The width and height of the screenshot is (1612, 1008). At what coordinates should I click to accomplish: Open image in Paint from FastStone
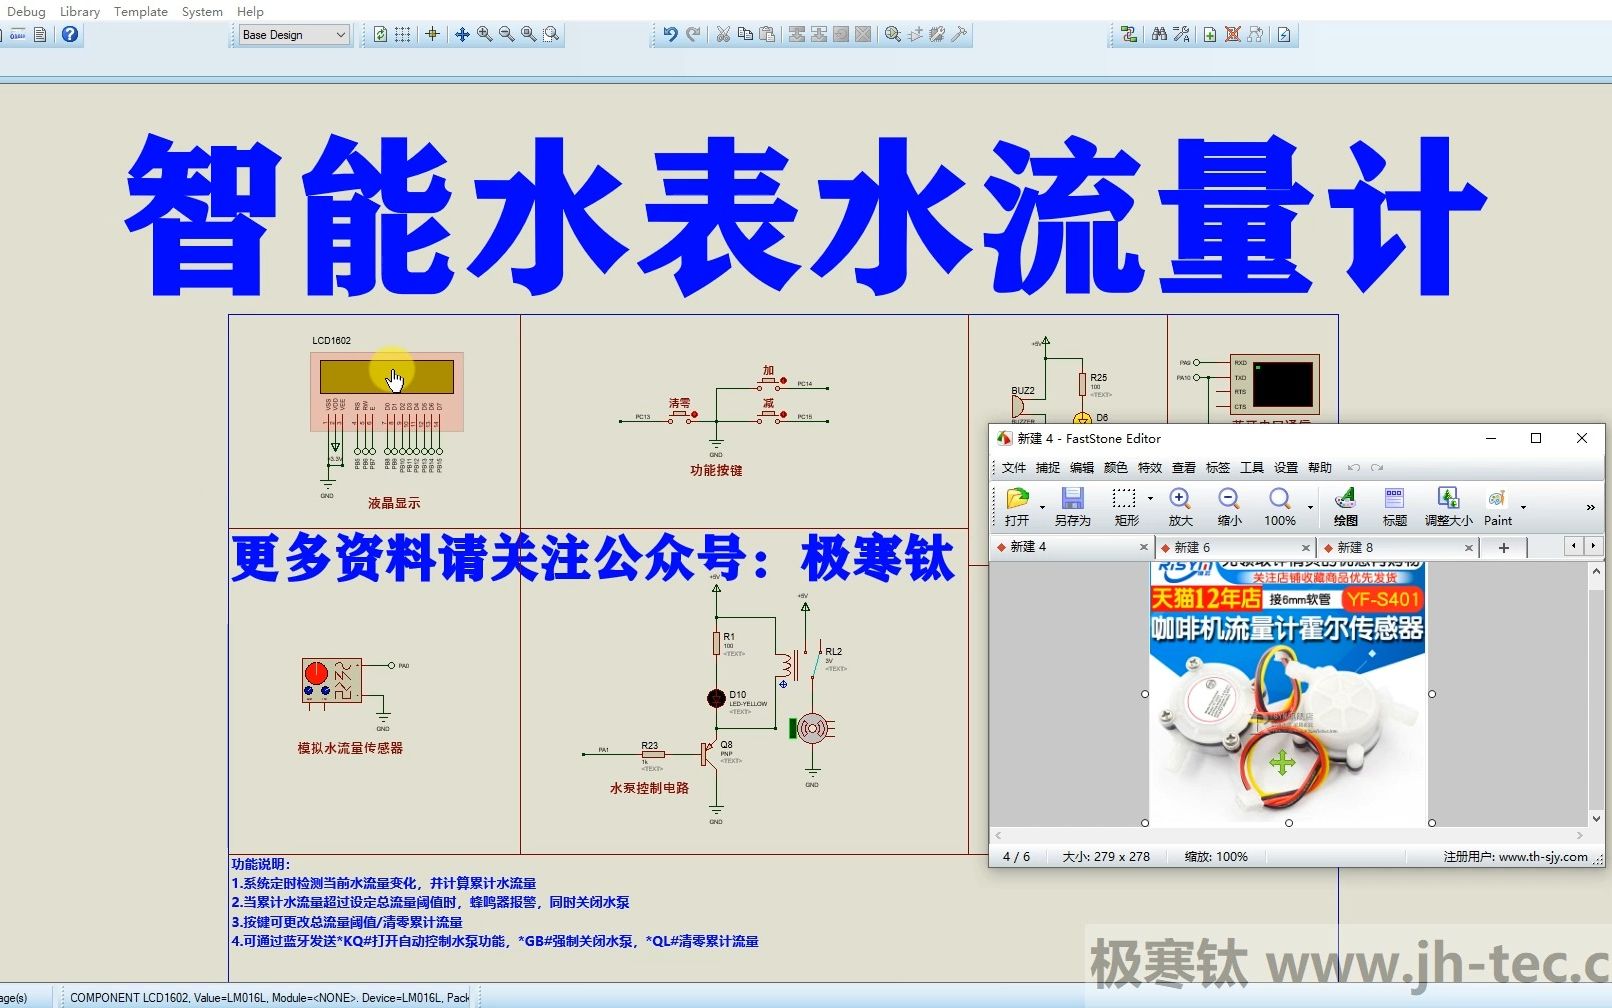point(1498,507)
